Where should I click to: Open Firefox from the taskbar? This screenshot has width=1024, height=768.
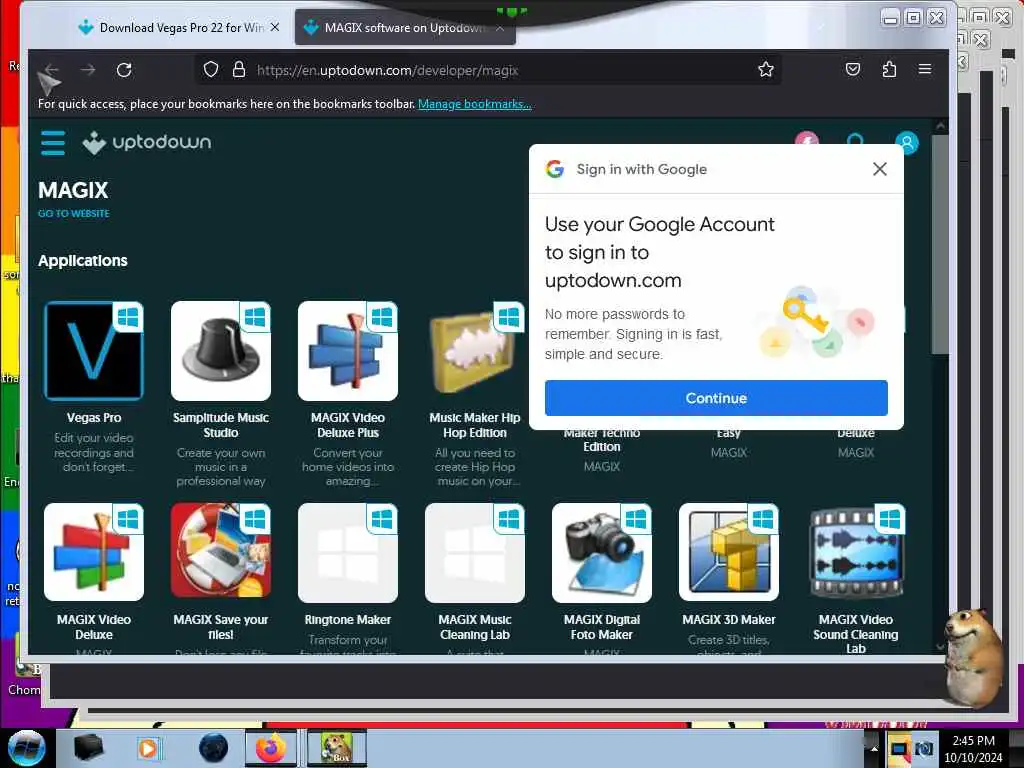point(270,748)
